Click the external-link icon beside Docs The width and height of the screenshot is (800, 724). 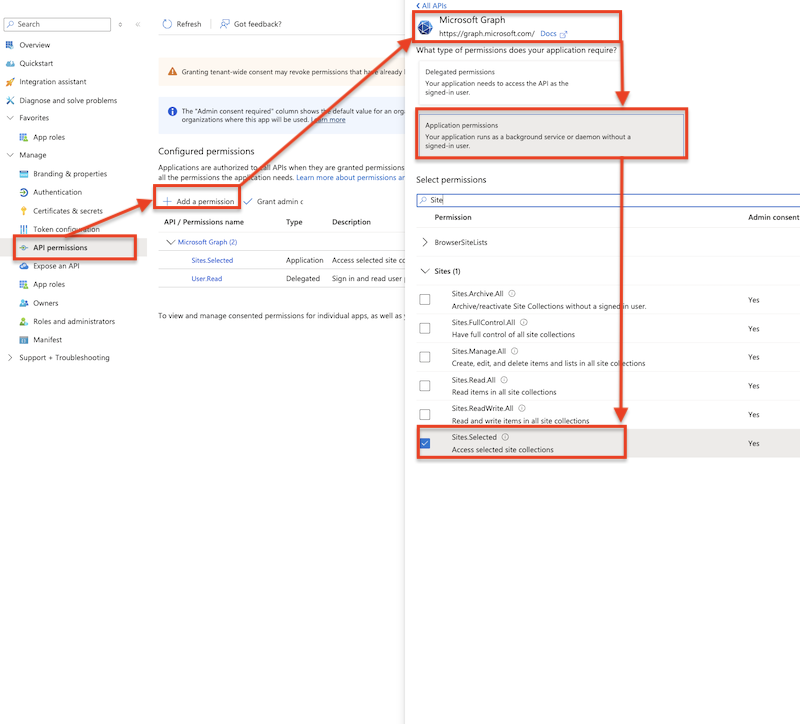click(x=563, y=34)
